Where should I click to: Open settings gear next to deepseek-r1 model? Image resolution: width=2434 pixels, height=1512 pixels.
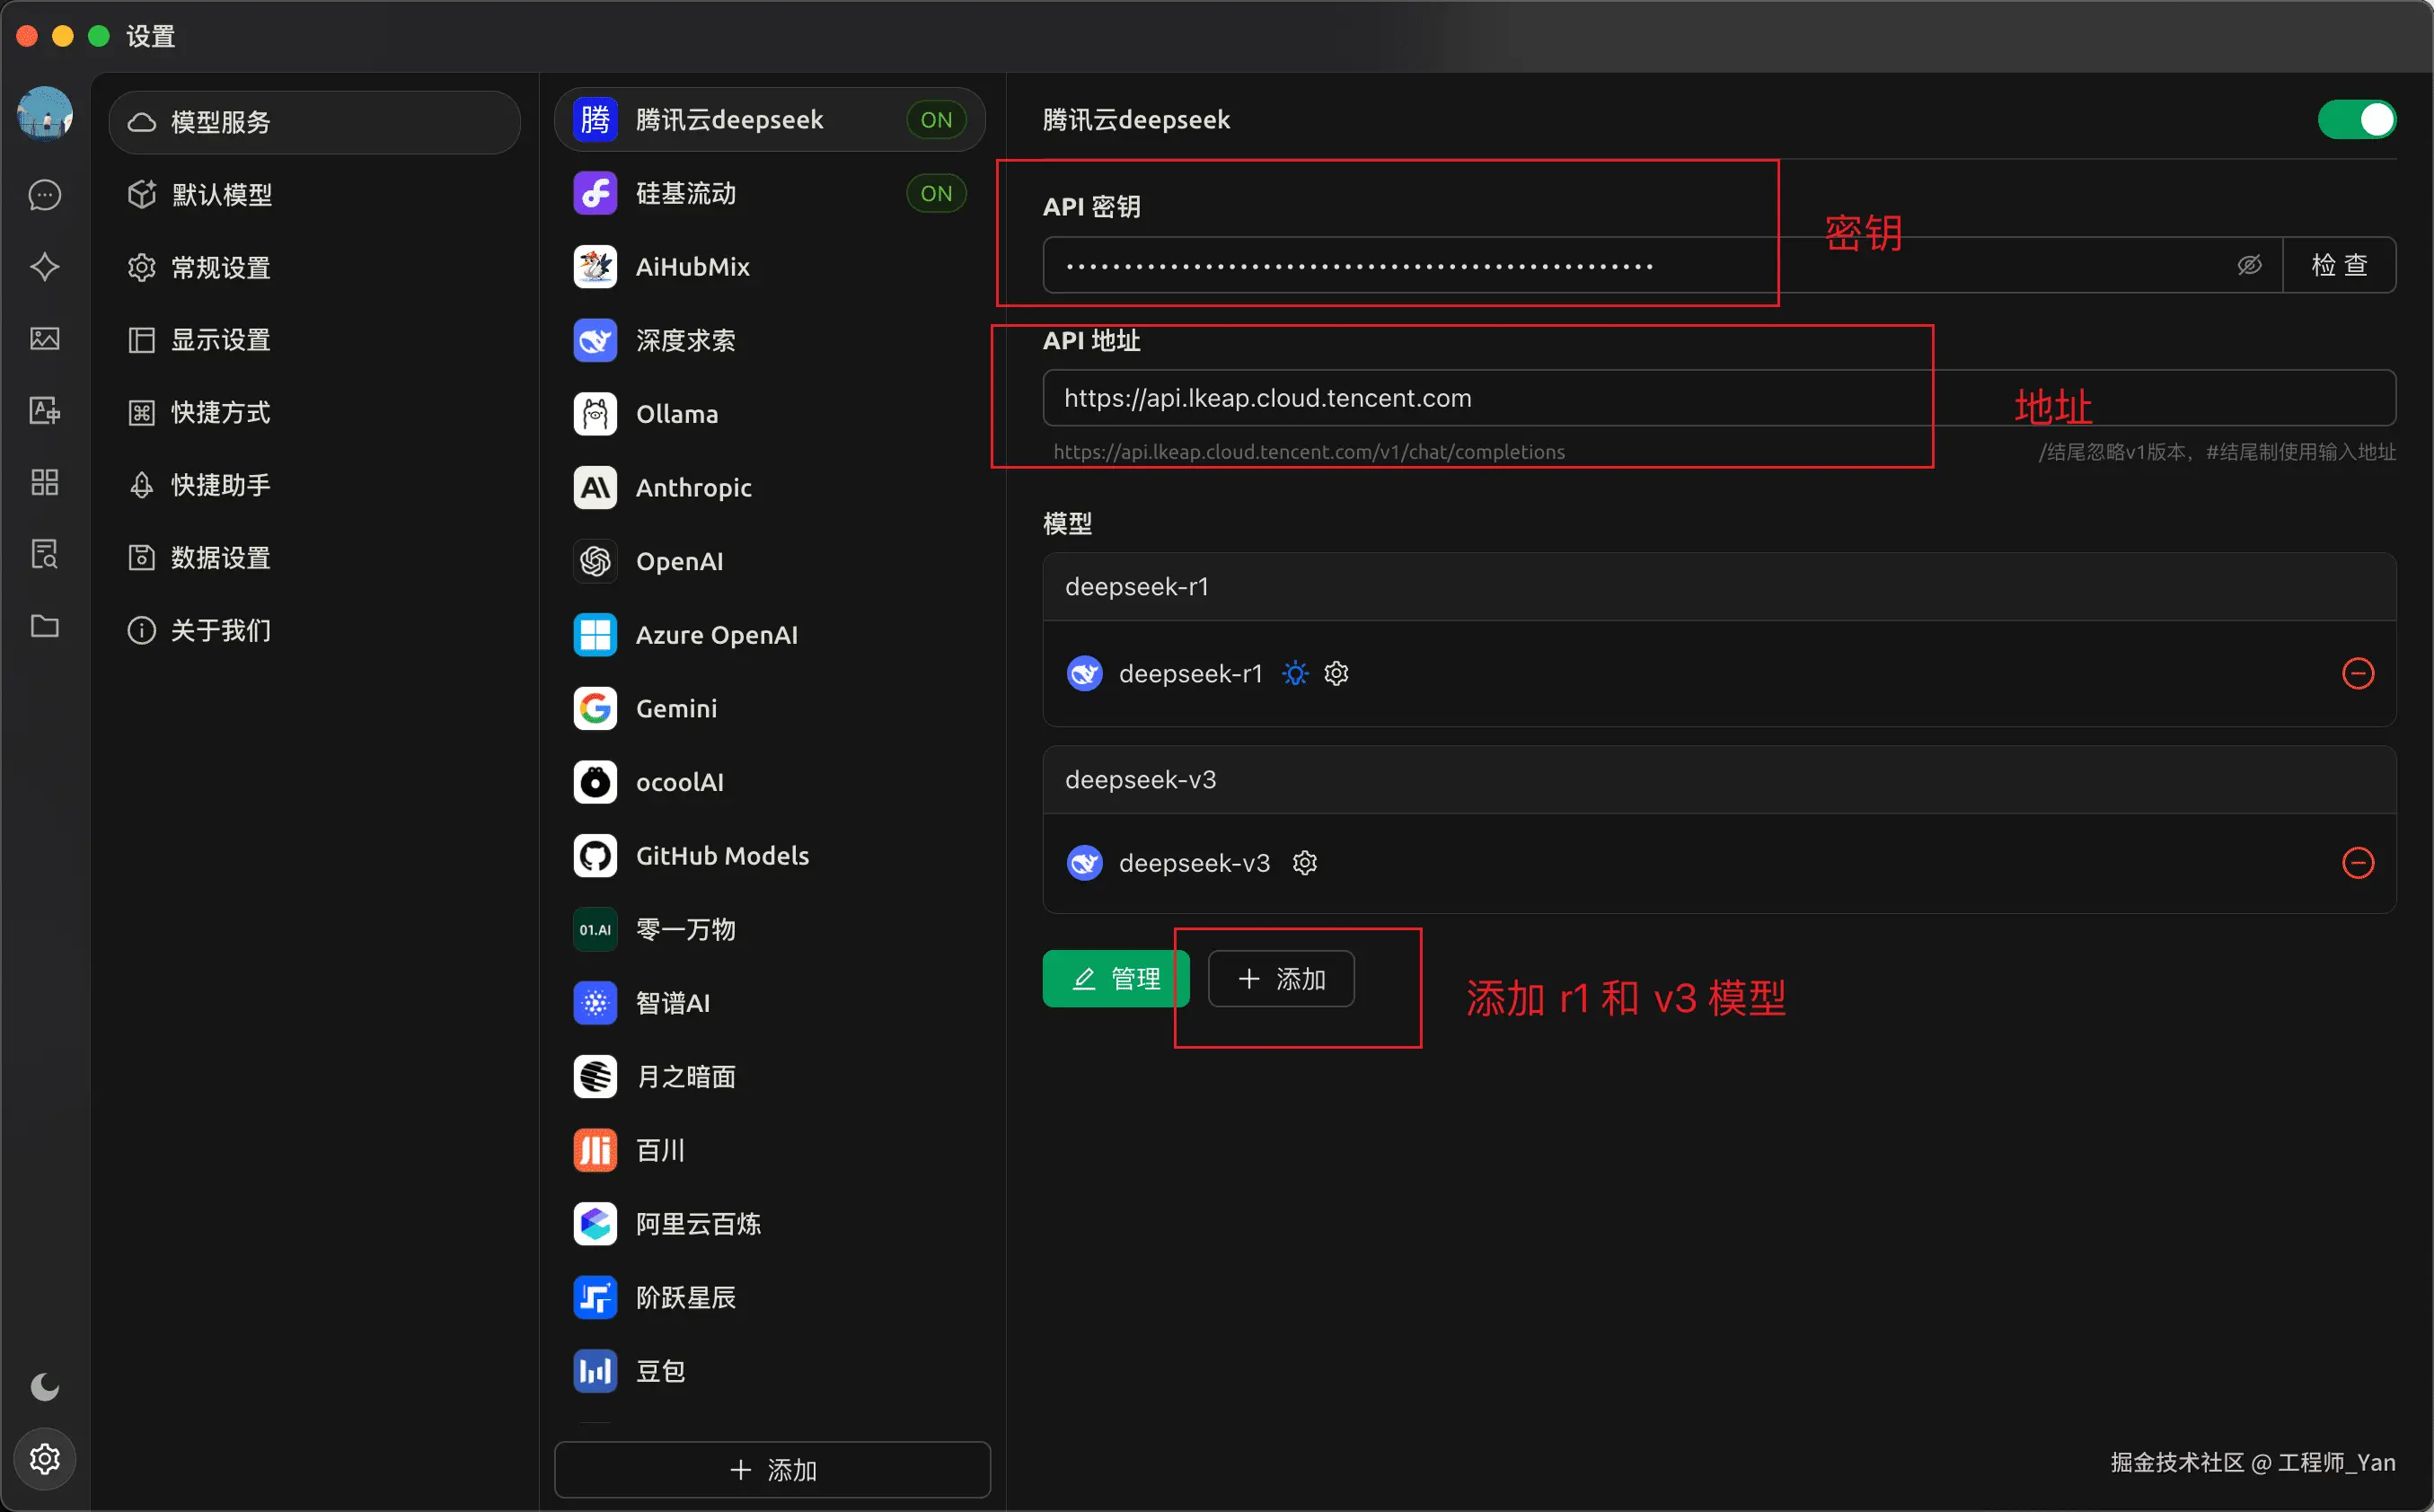pyautogui.click(x=1336, y=673)
